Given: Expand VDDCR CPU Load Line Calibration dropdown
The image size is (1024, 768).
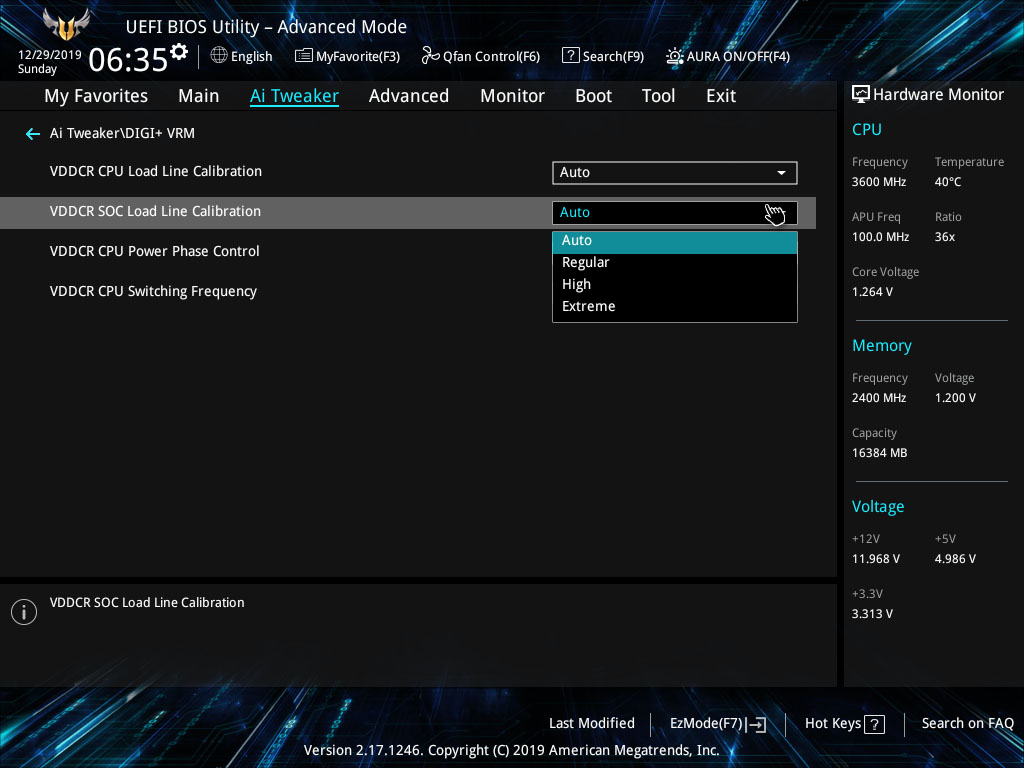Looking at the screenshot, I should pos(675,172).
